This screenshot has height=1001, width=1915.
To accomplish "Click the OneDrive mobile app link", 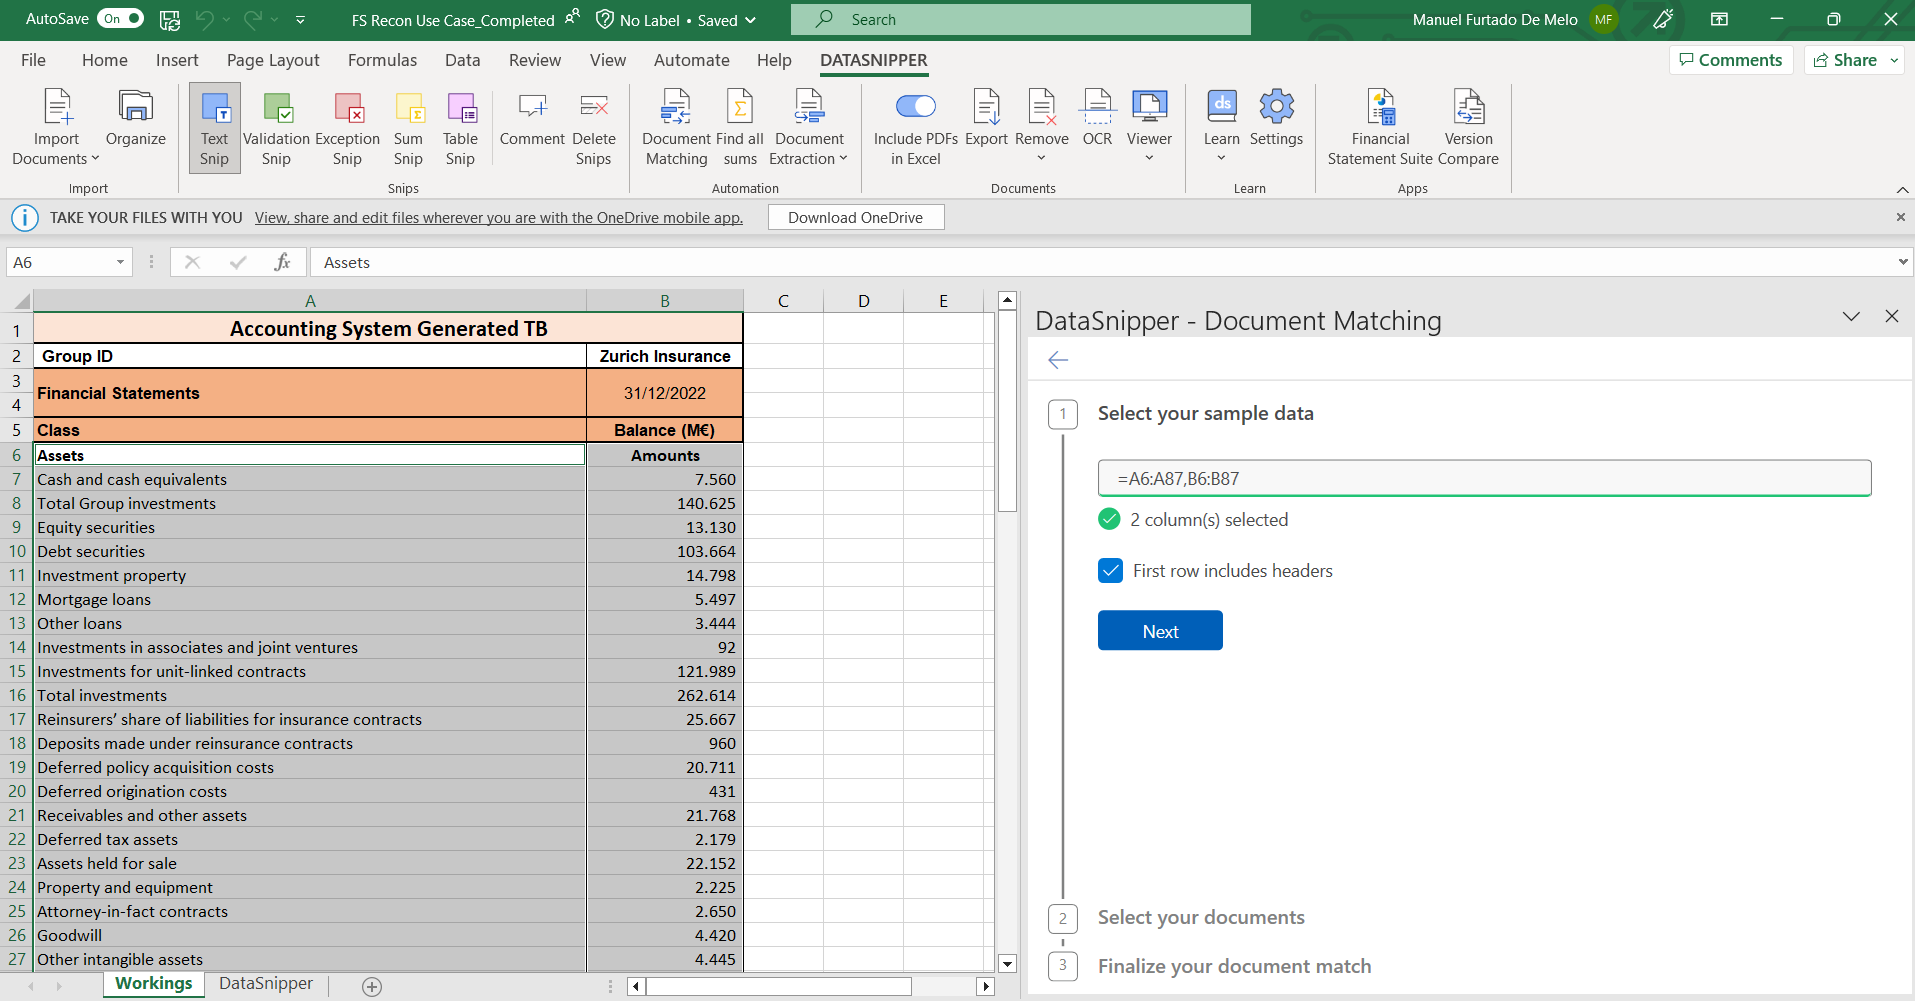I will 498,218.
